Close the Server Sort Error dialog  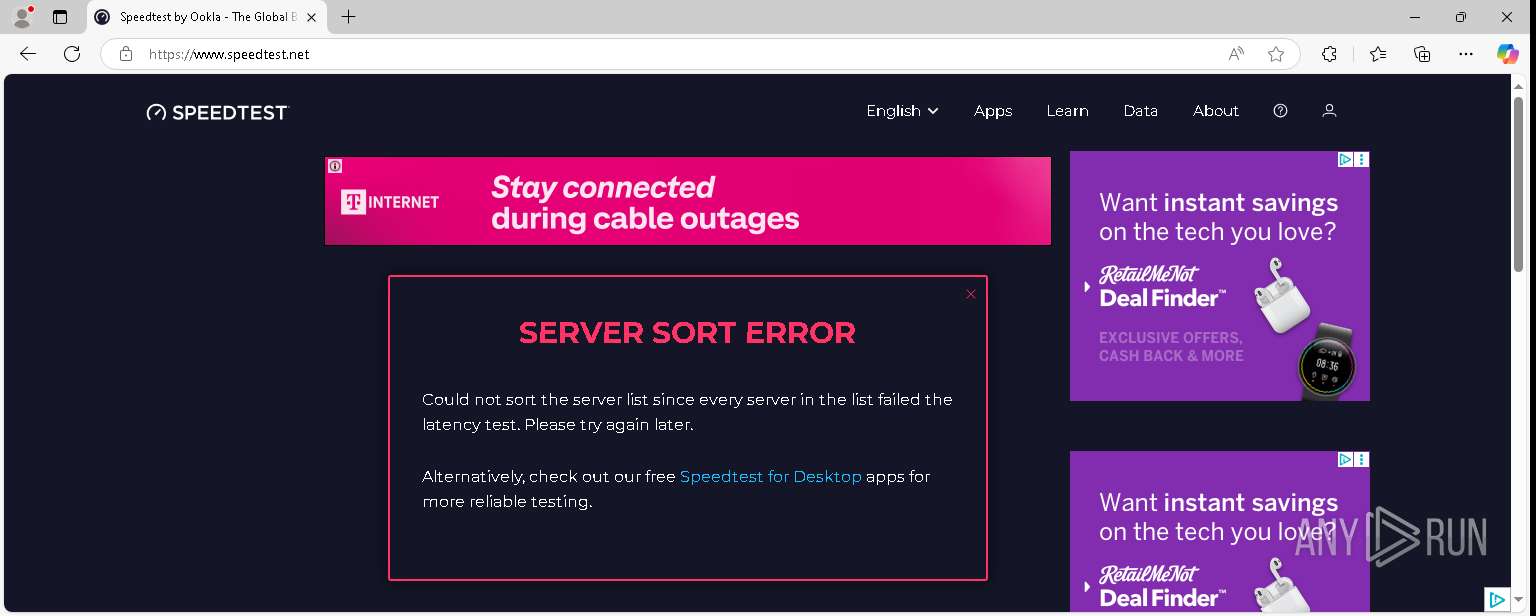[x=970, y=294]
